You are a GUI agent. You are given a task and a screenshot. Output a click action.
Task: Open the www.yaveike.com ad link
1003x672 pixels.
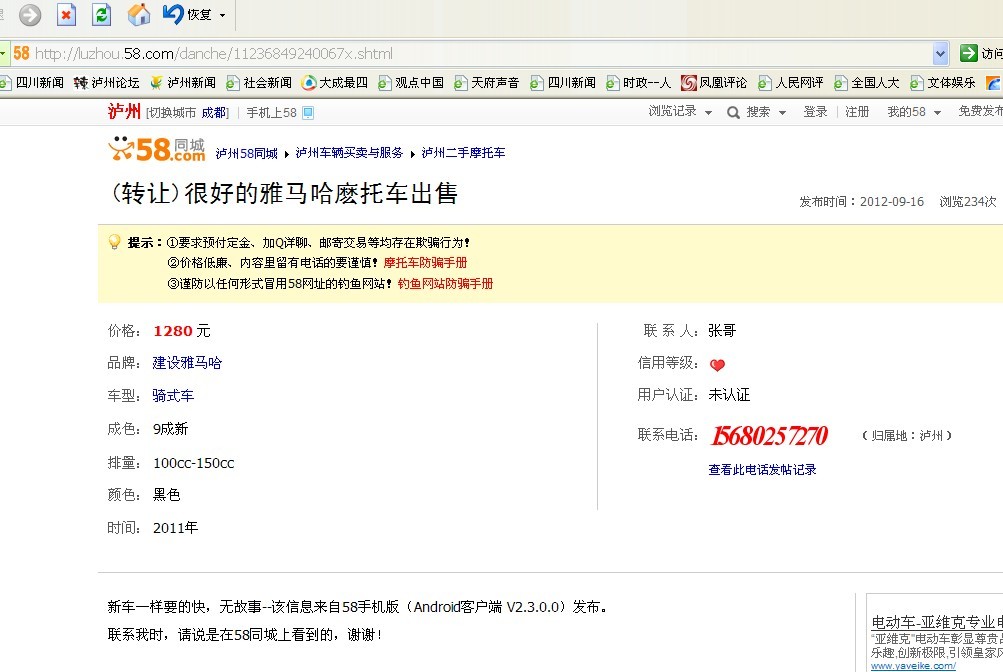click(913, 666)
